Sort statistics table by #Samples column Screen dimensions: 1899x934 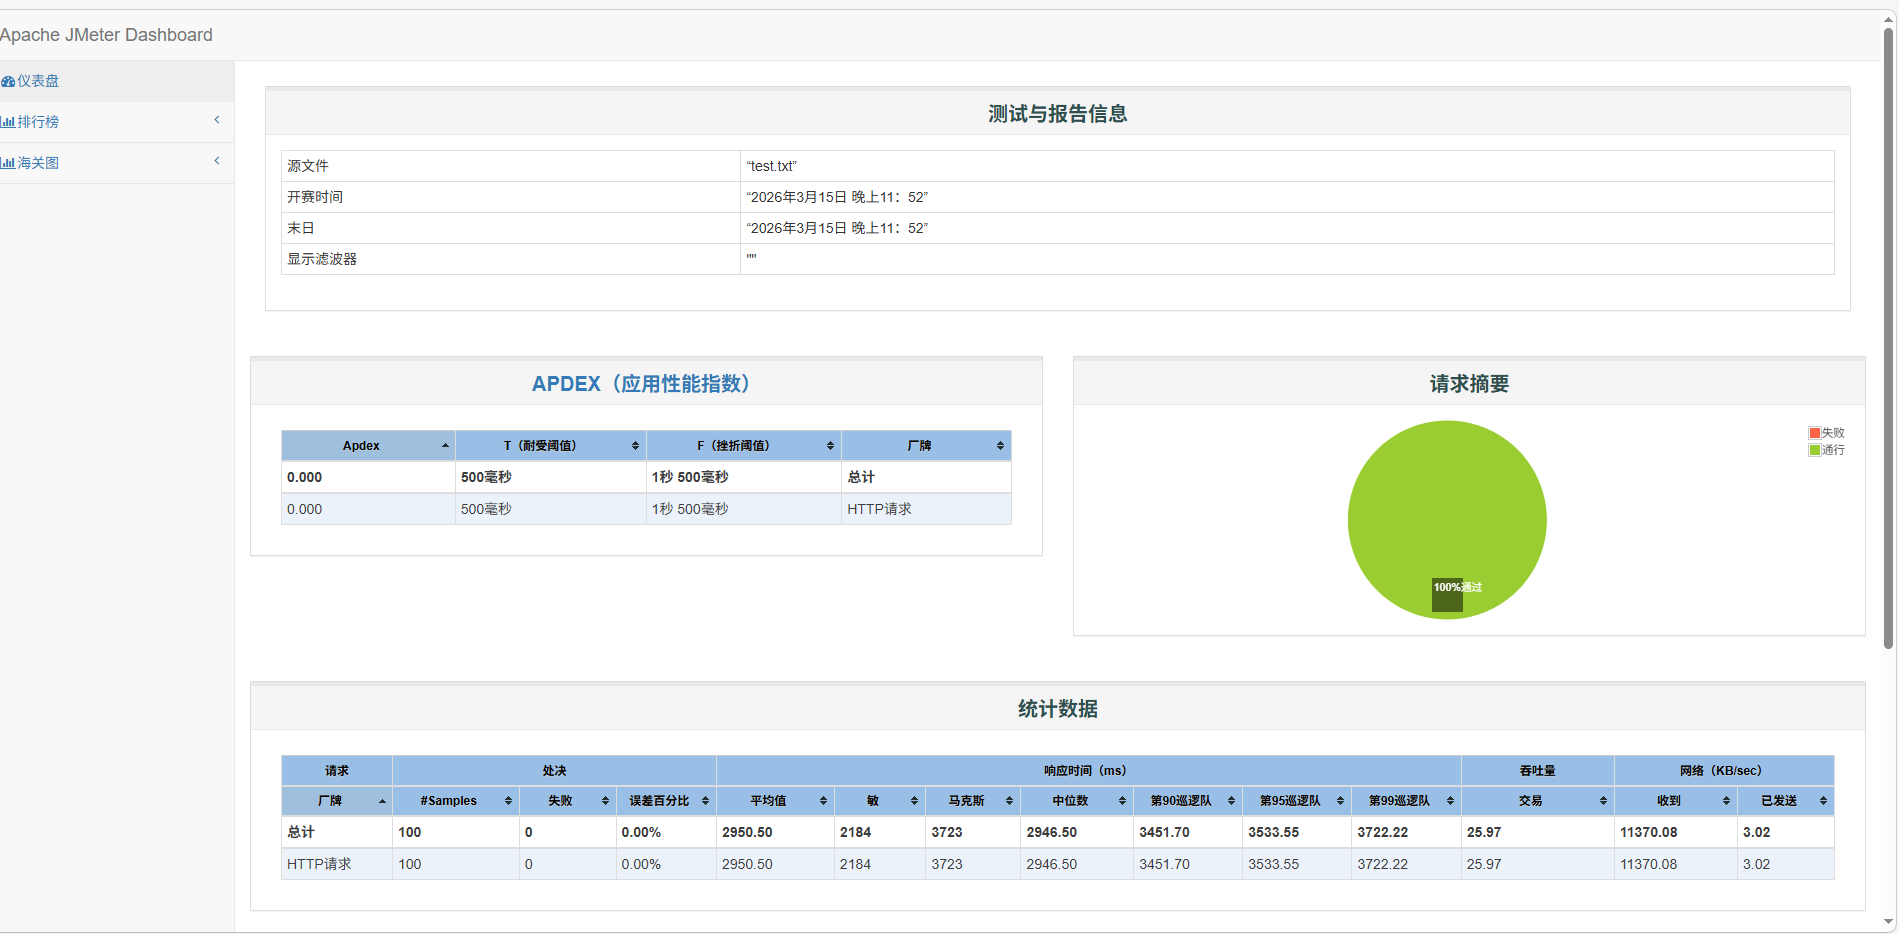(x=456, y=801)
